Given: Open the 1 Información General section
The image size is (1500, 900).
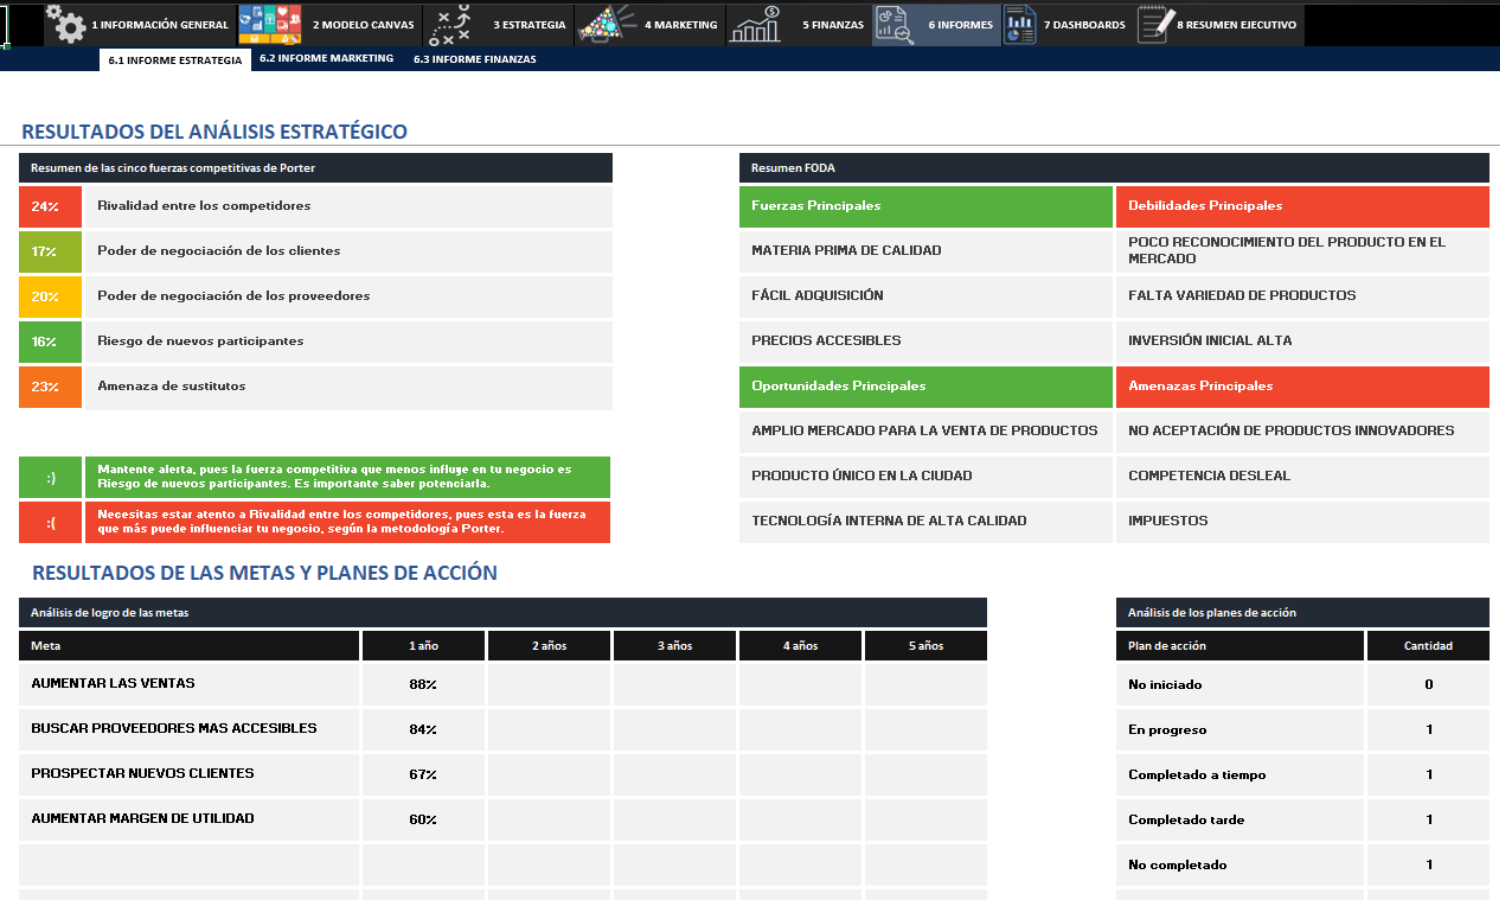Looking at the screenshot, I should click(x=160, y=25).
